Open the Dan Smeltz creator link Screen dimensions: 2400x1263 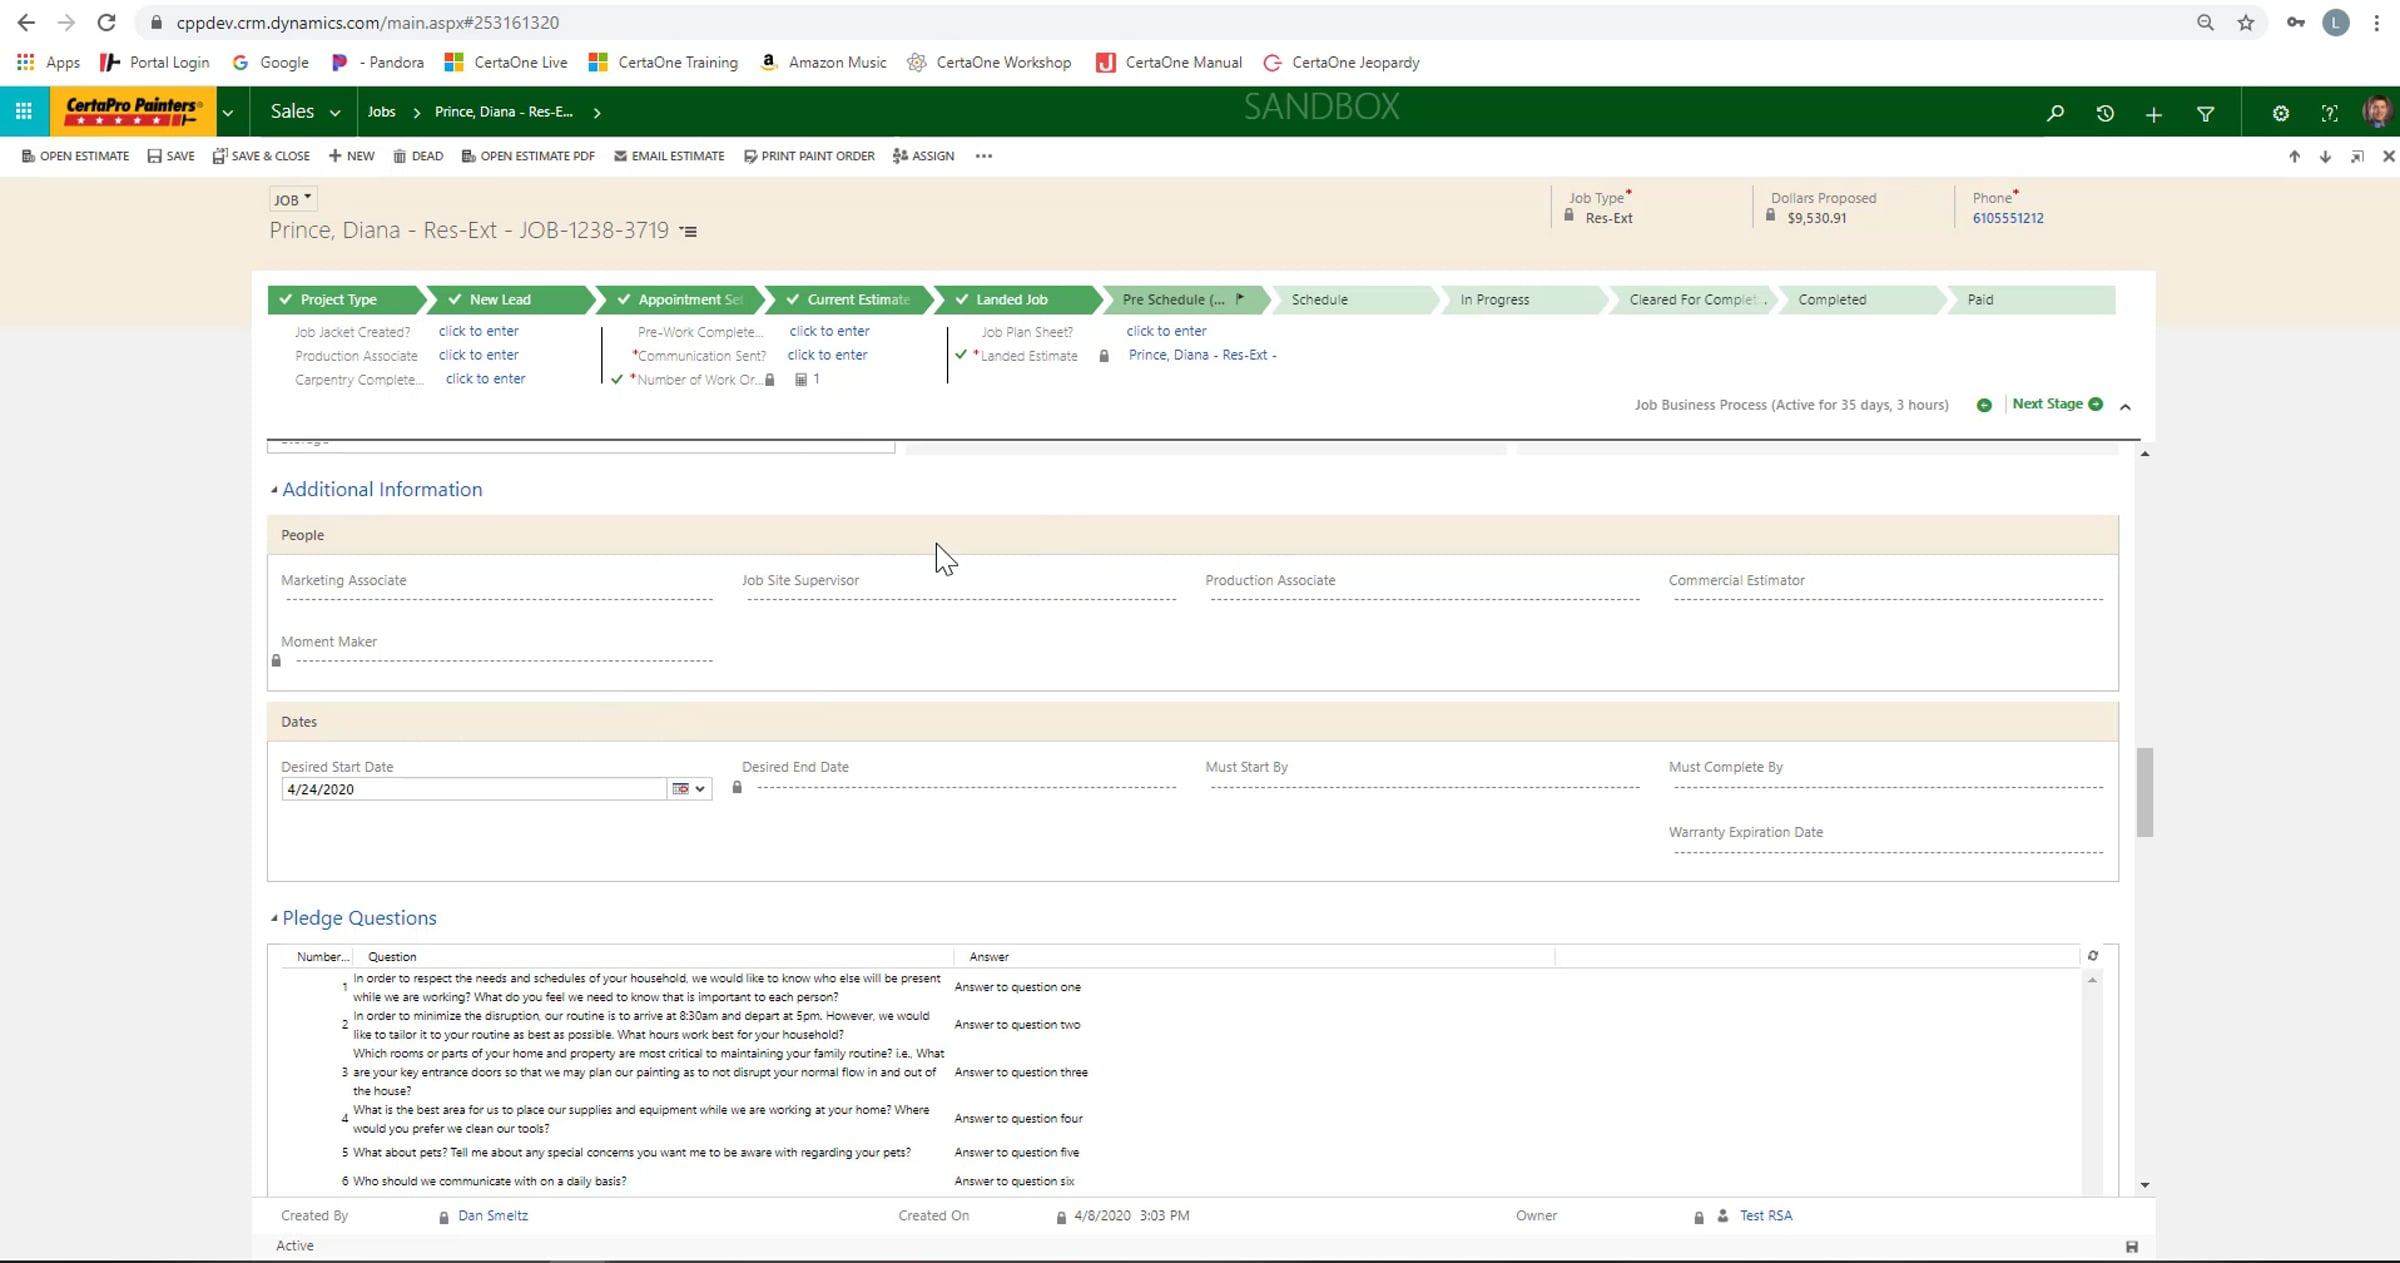(x=492, y=1216)
